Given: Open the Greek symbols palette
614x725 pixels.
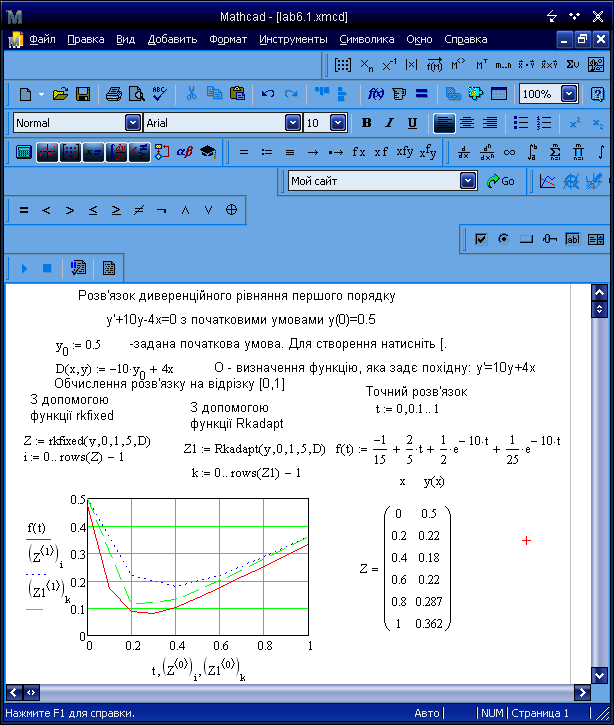Looking at the screenshot, I should tap(184, 152).
